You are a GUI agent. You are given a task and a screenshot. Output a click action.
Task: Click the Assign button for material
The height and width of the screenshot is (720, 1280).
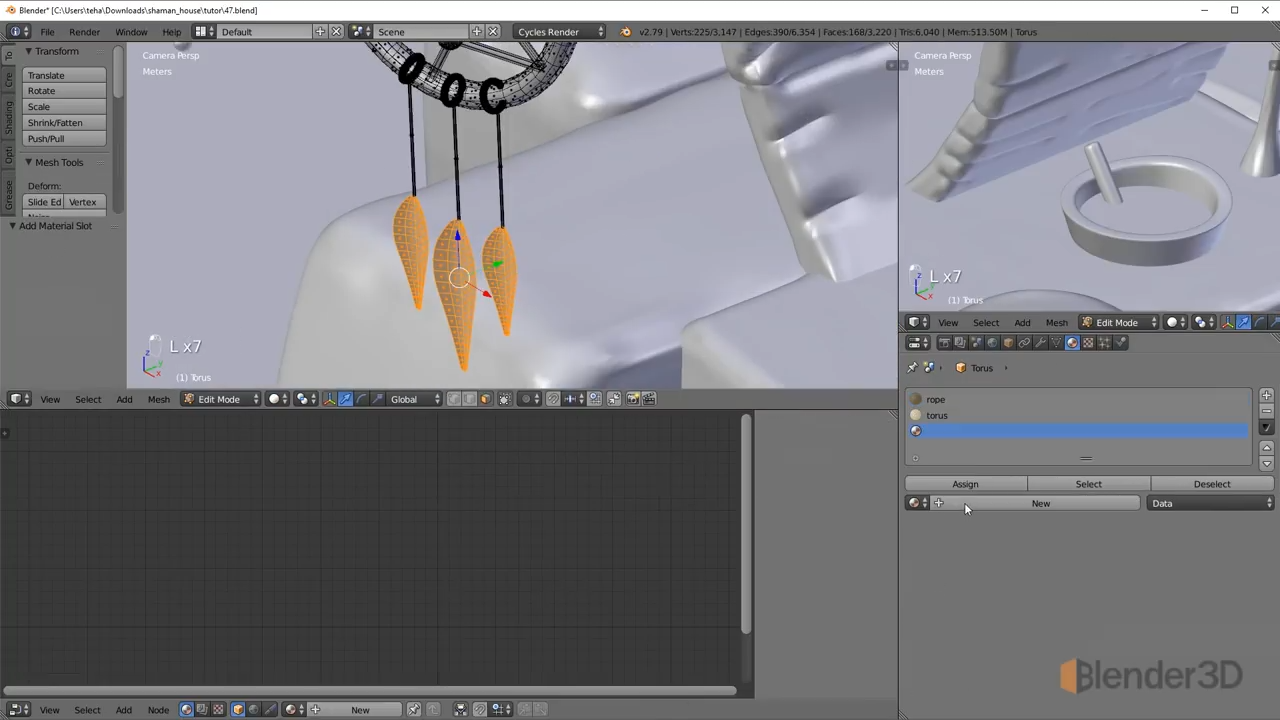(x=965, y=484)
